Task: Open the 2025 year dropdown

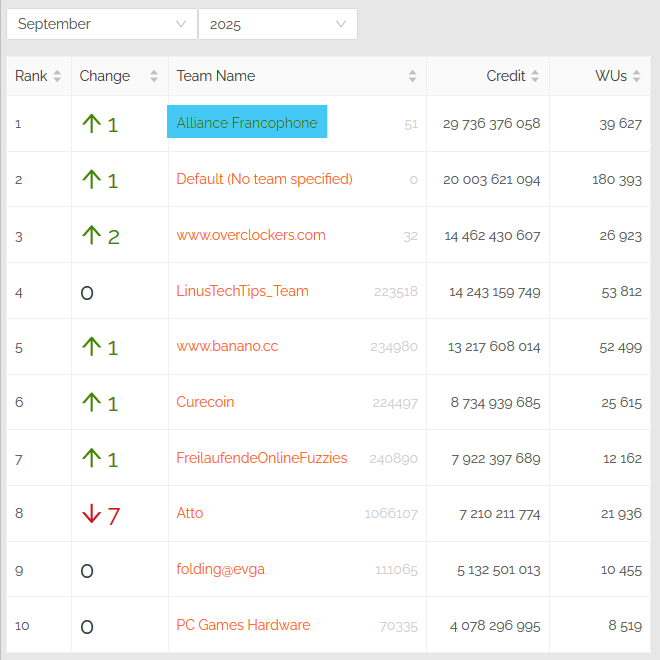Action: pyautogui.click(x=277, y=24)
